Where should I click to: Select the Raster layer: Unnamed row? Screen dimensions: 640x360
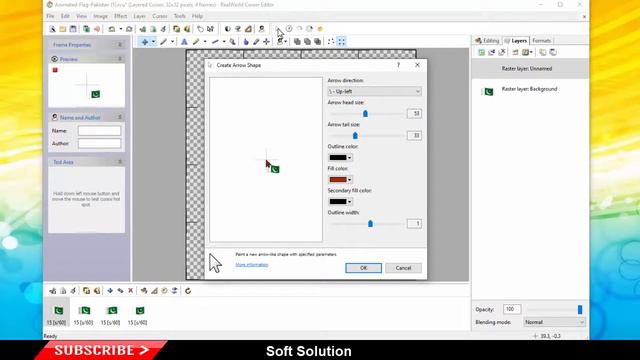coord(530,69)
